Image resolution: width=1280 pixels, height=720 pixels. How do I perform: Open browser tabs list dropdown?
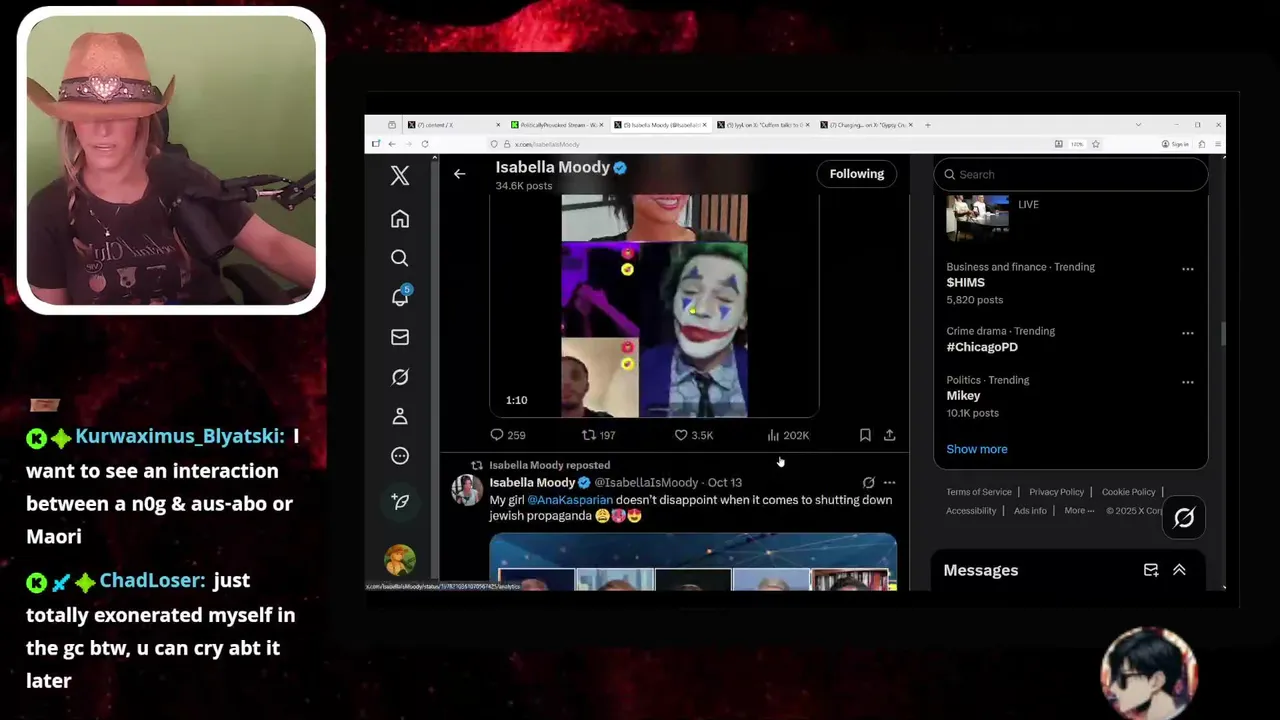(1138, 125)
